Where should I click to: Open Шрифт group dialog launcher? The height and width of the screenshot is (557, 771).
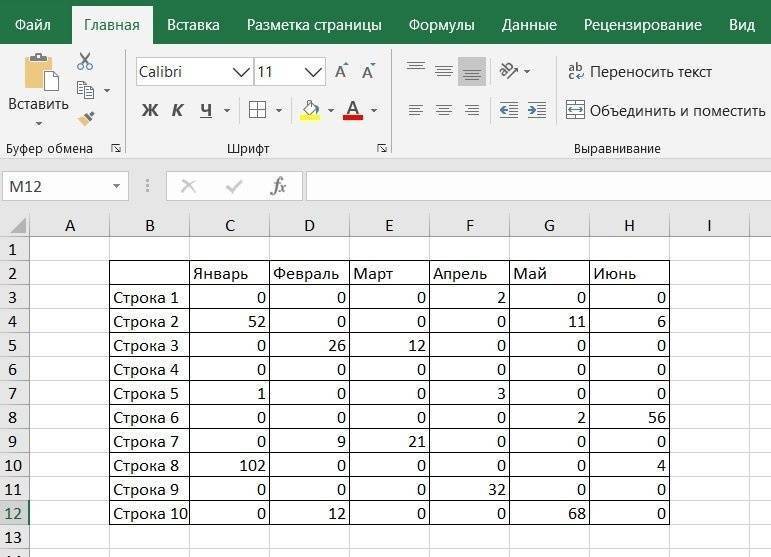click(x=382, y=148)
